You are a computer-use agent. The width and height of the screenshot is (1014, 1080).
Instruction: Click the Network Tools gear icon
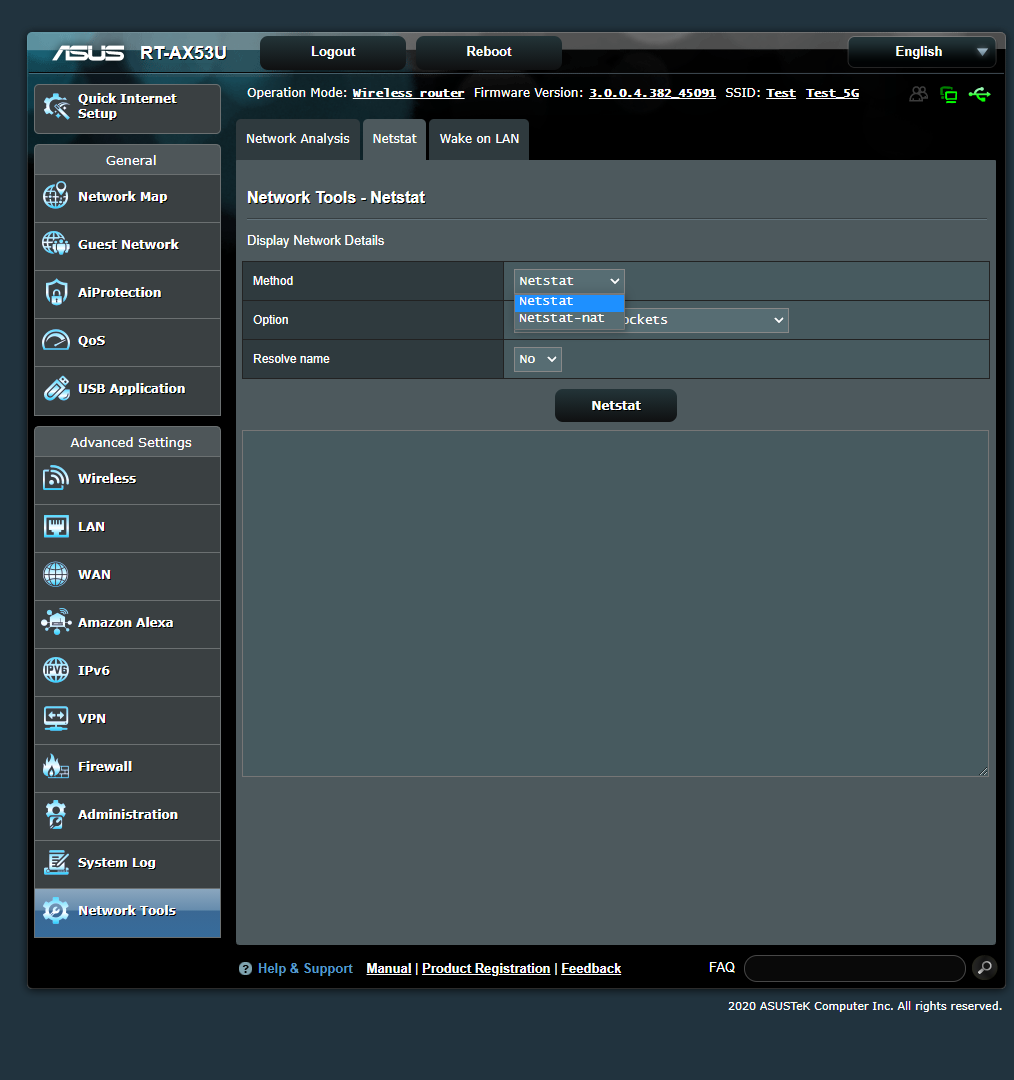click(x=56, y=911)
